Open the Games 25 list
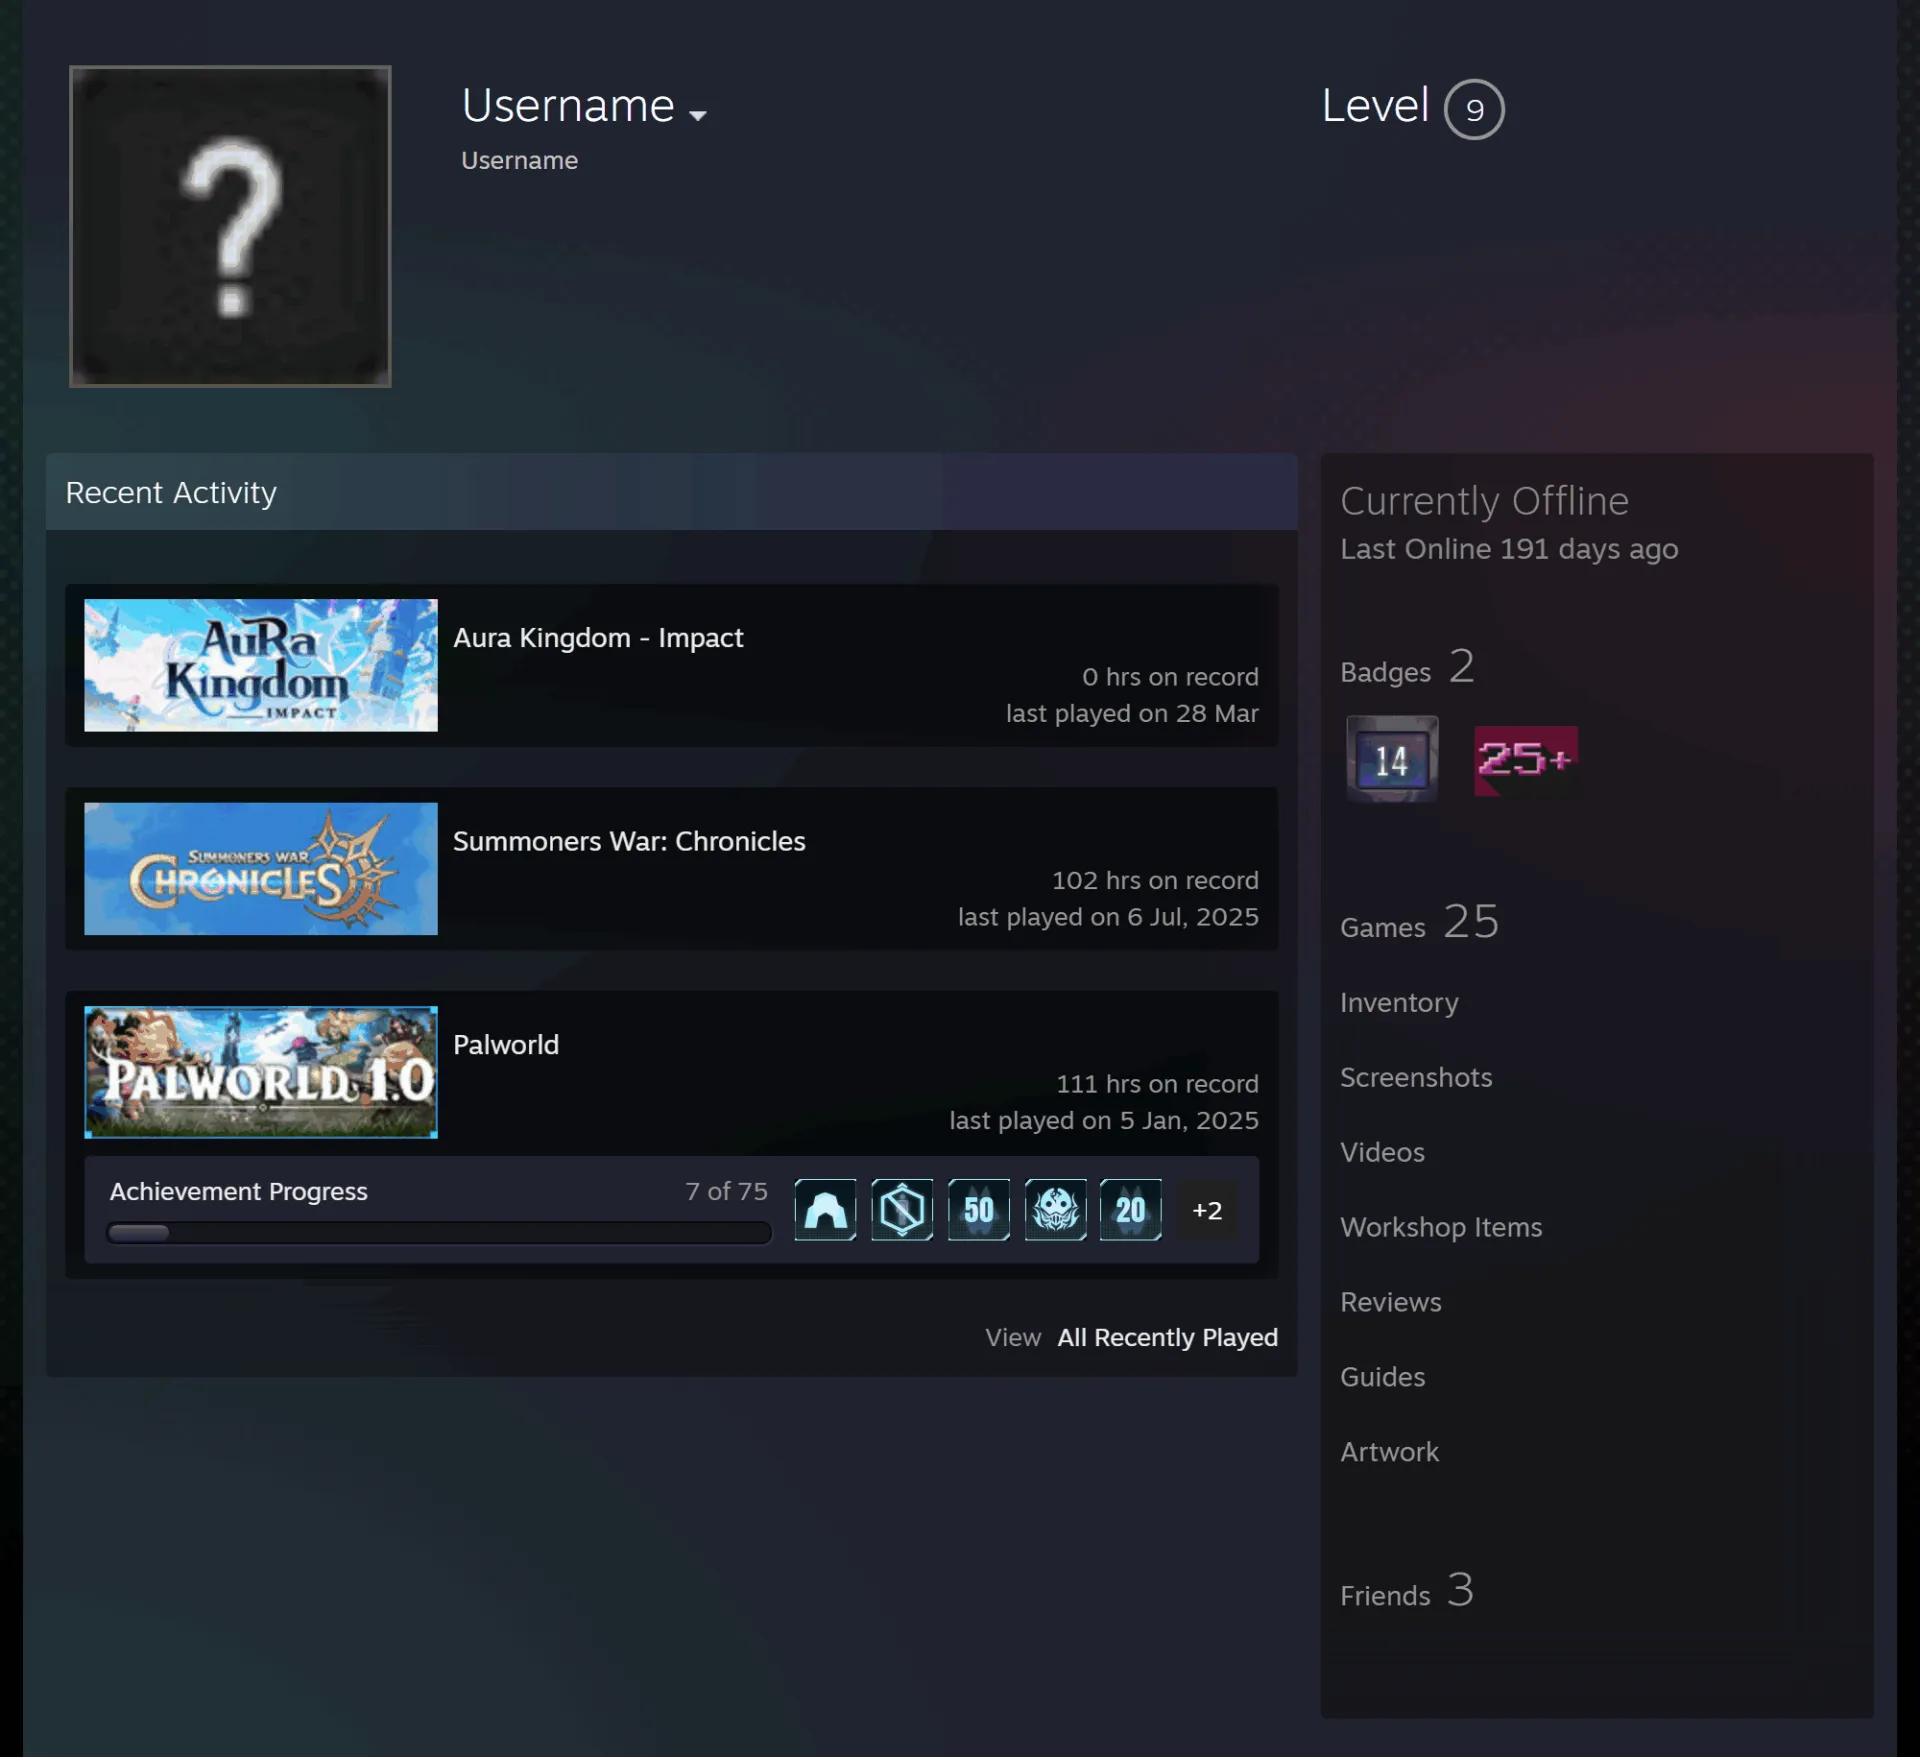The image size is (1920, 1757). [1419, 922]
